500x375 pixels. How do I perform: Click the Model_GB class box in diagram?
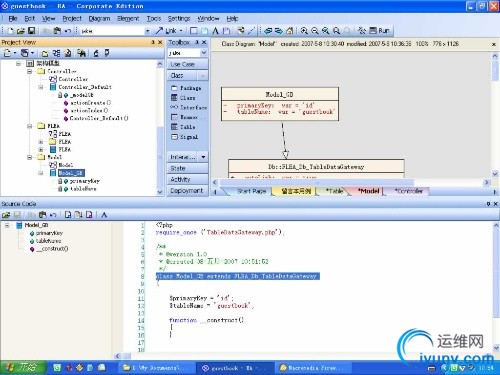click(x=280, y=104)
